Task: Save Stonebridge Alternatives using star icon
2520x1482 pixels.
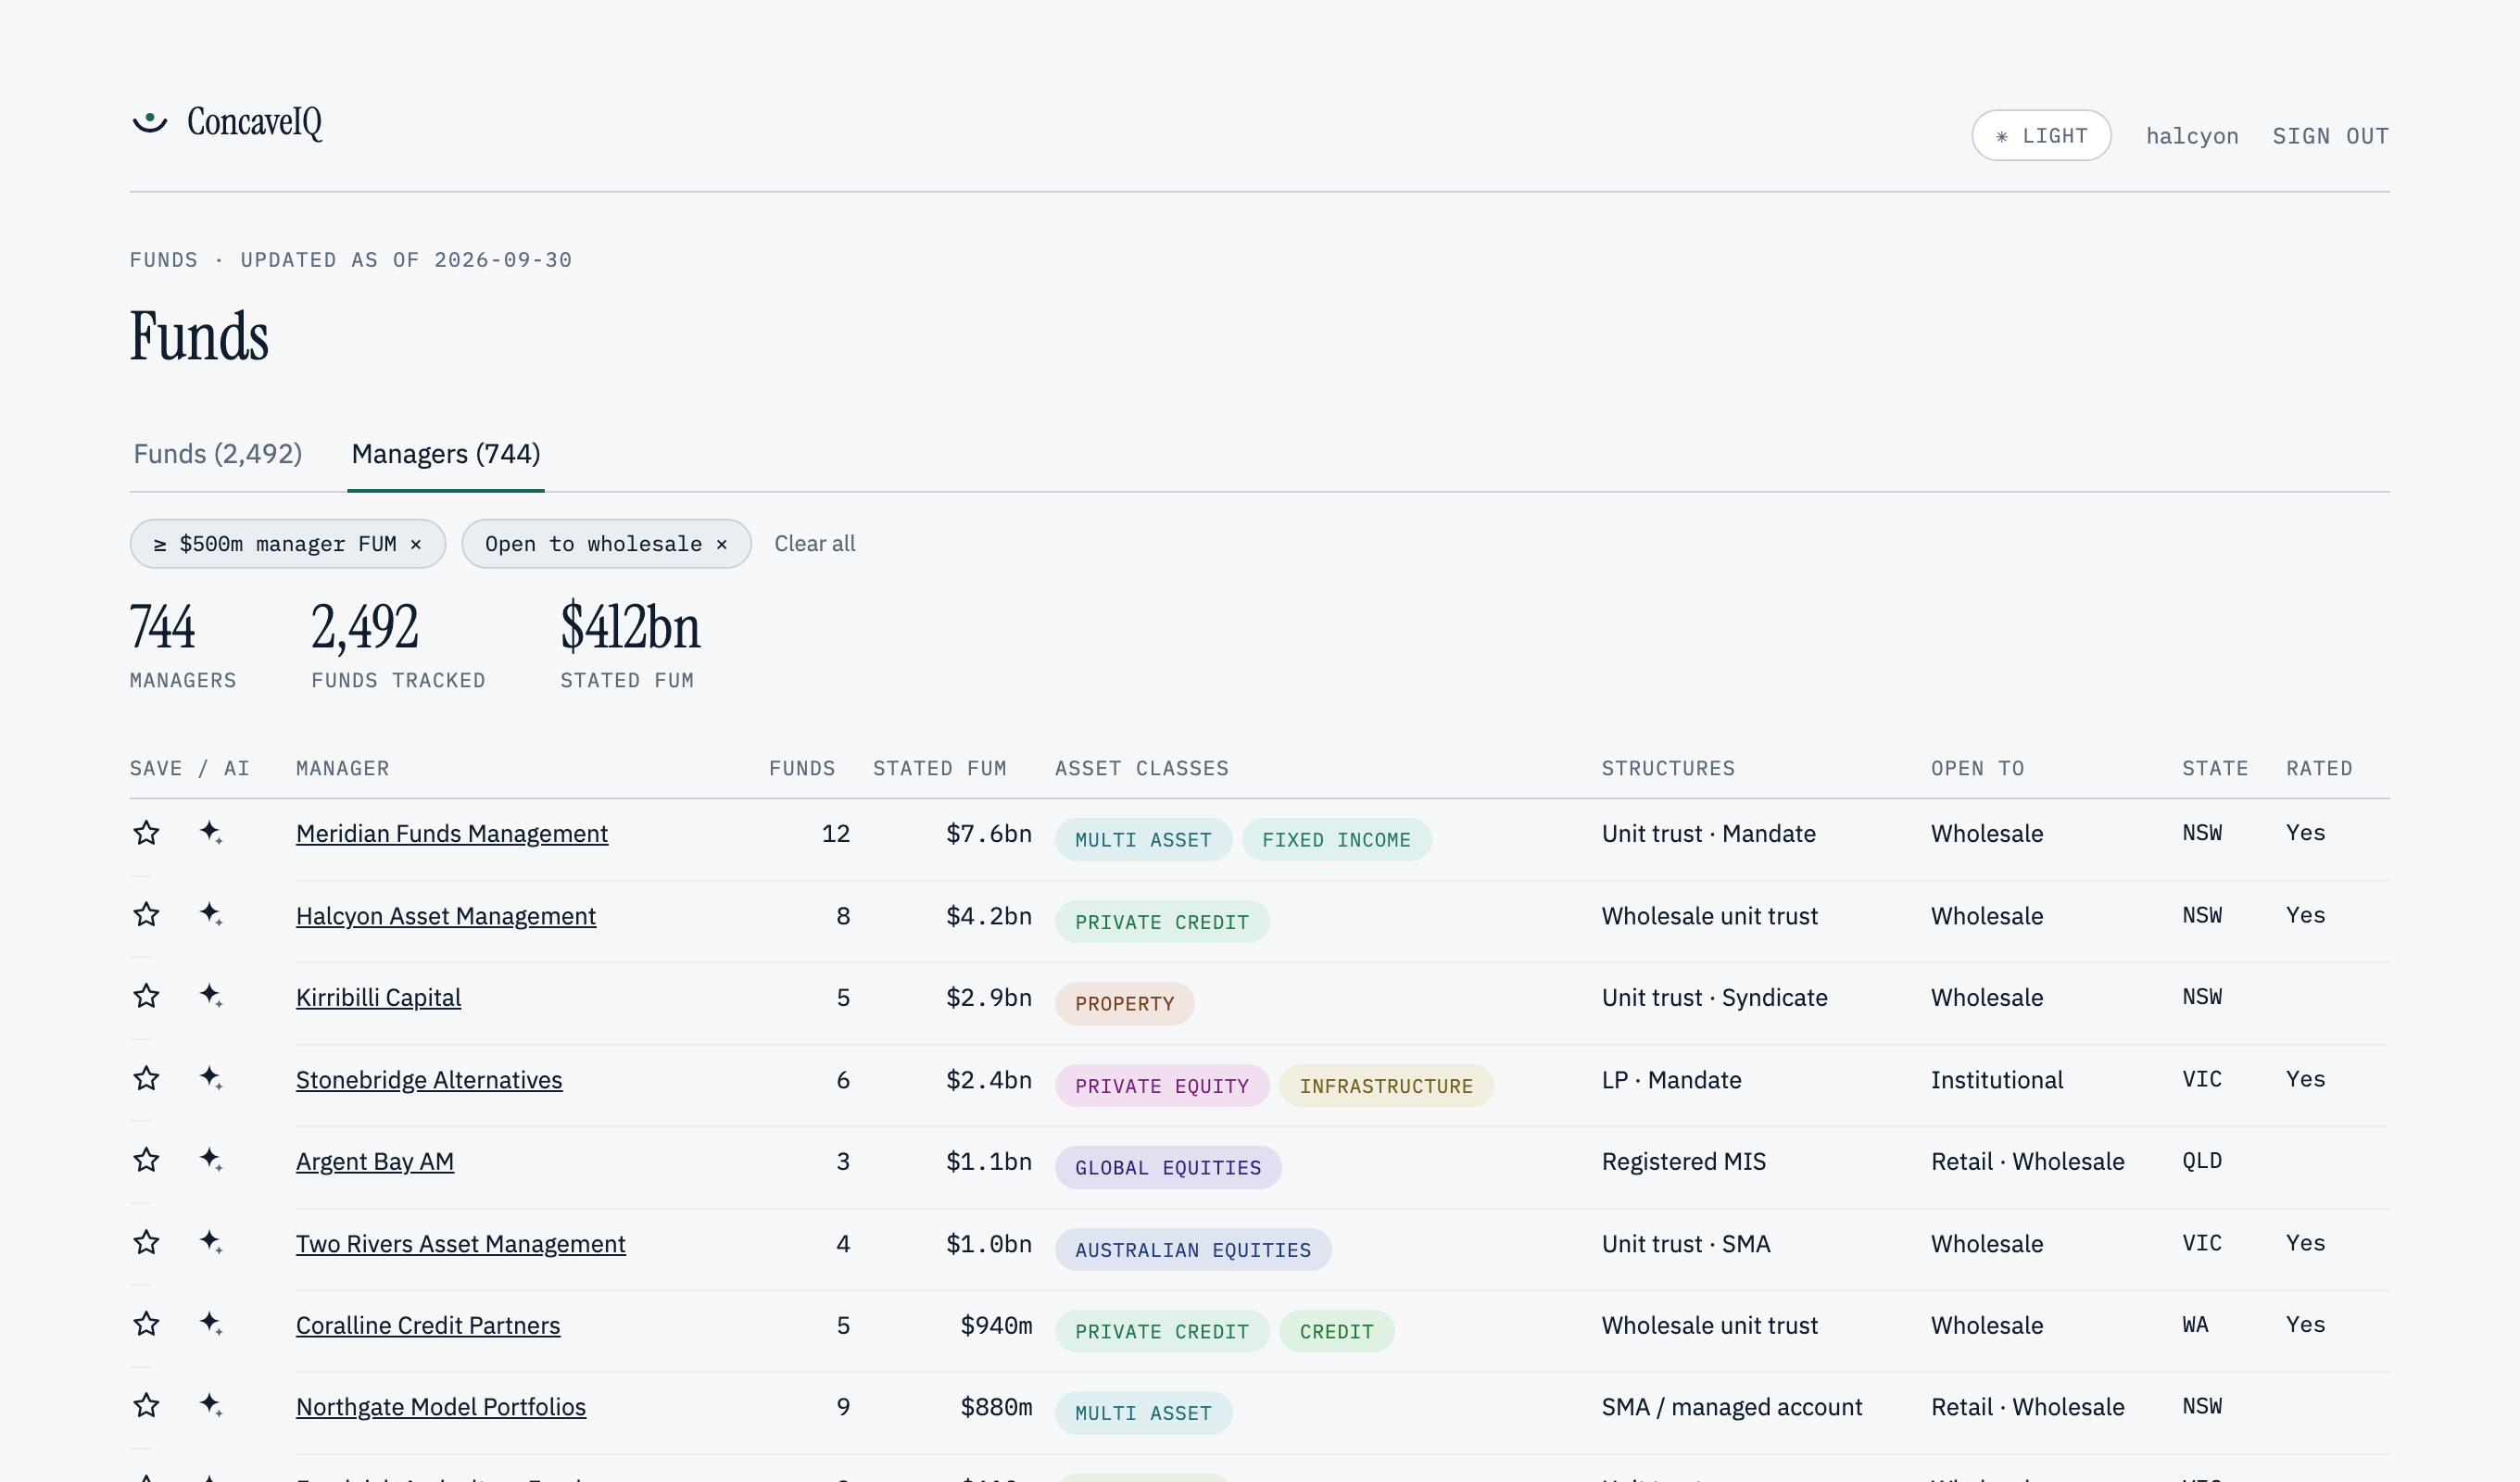Action: pyautogui.click(x=146, y=1078)
